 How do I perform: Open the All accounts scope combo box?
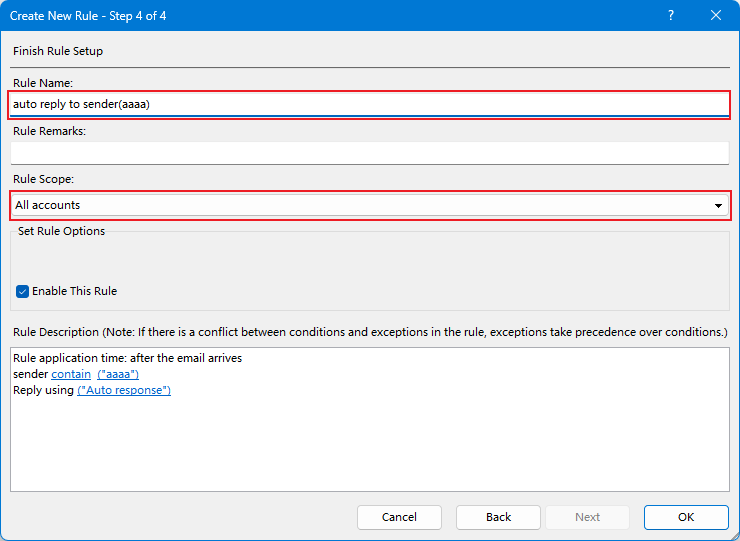pos(370,205)
